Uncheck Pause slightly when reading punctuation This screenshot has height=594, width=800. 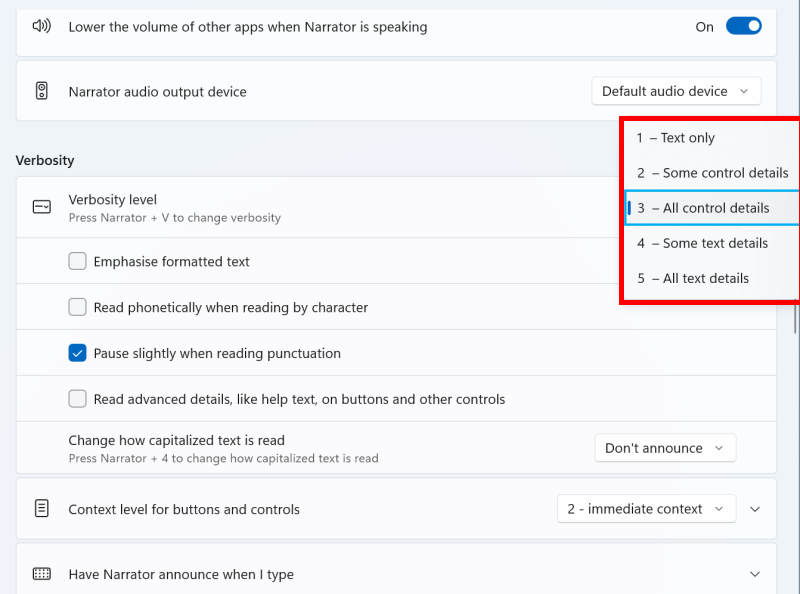pos(77,353)
